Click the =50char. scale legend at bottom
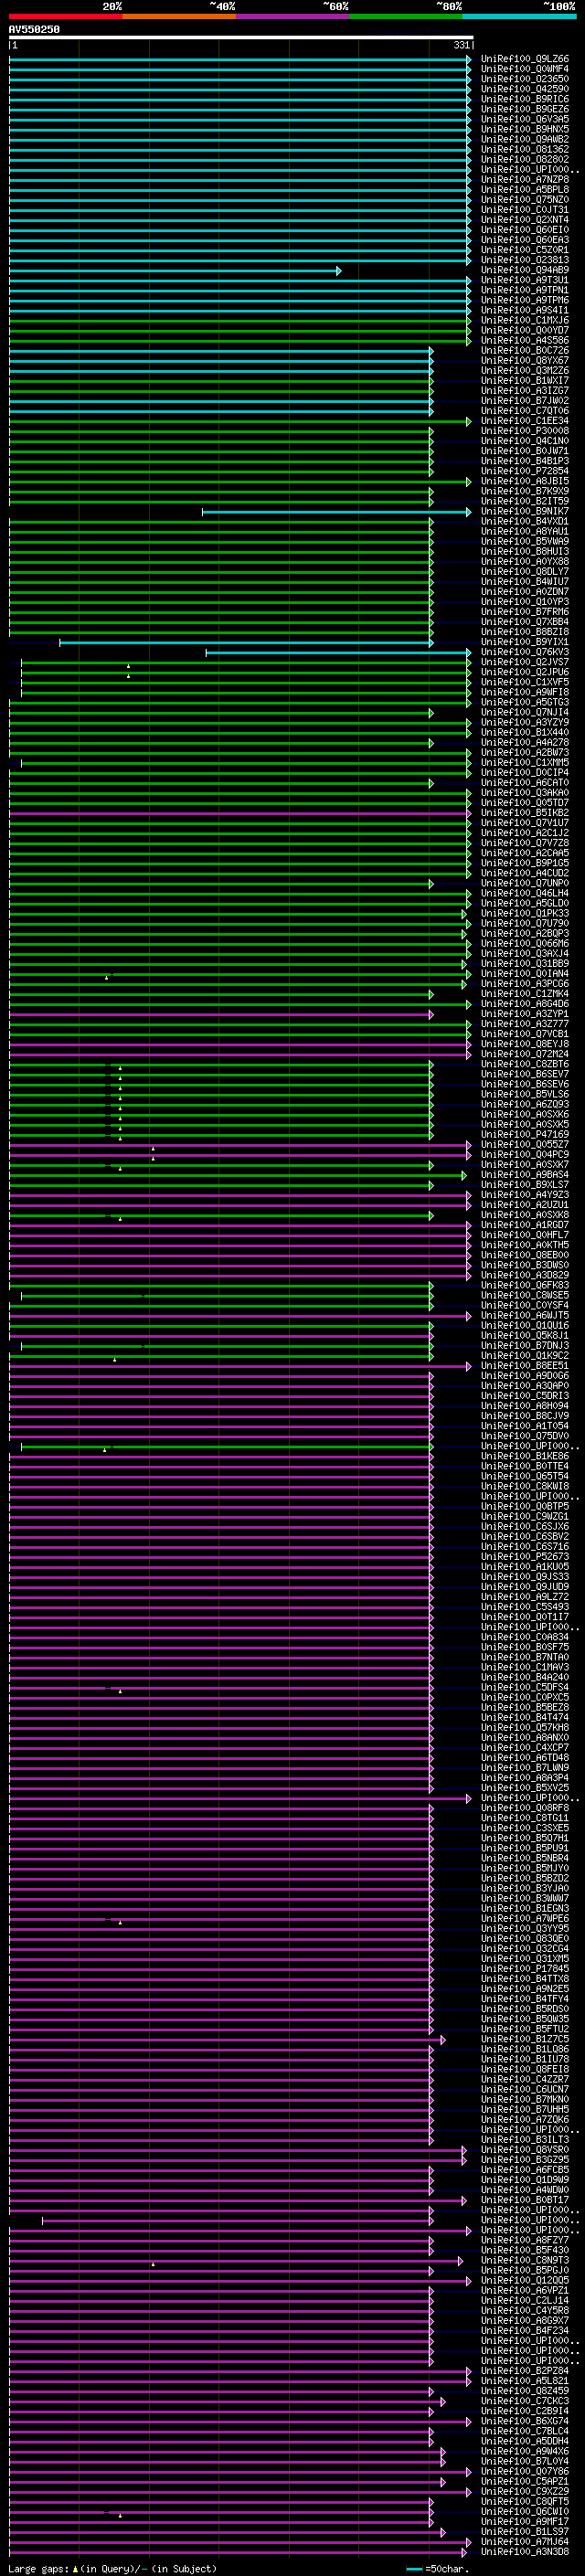585x2576 pixels. point(438,2568)
